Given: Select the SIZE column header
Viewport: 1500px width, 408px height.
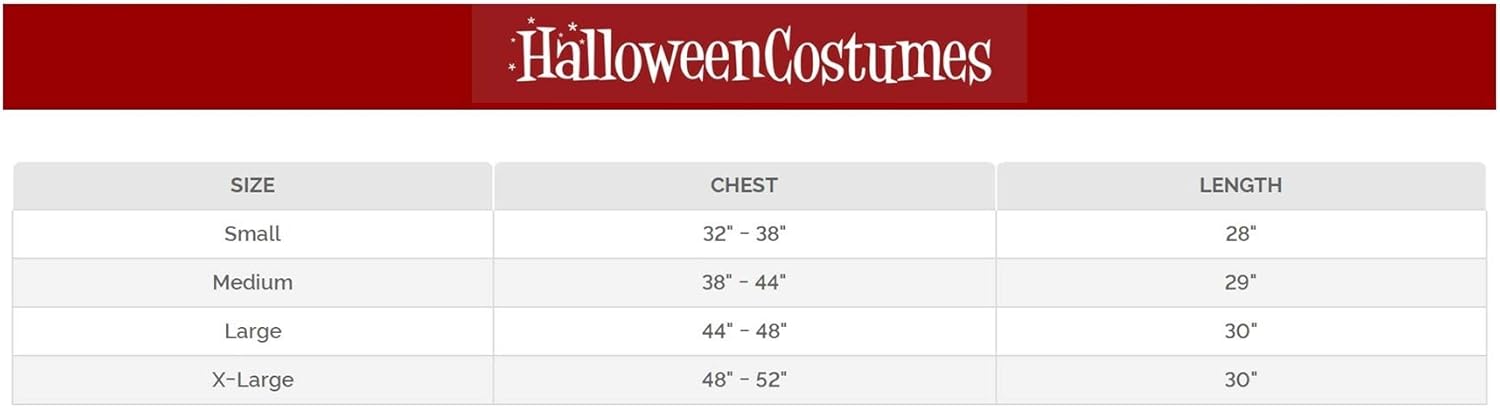Looking at the screenshot, I should coord(252,185).
